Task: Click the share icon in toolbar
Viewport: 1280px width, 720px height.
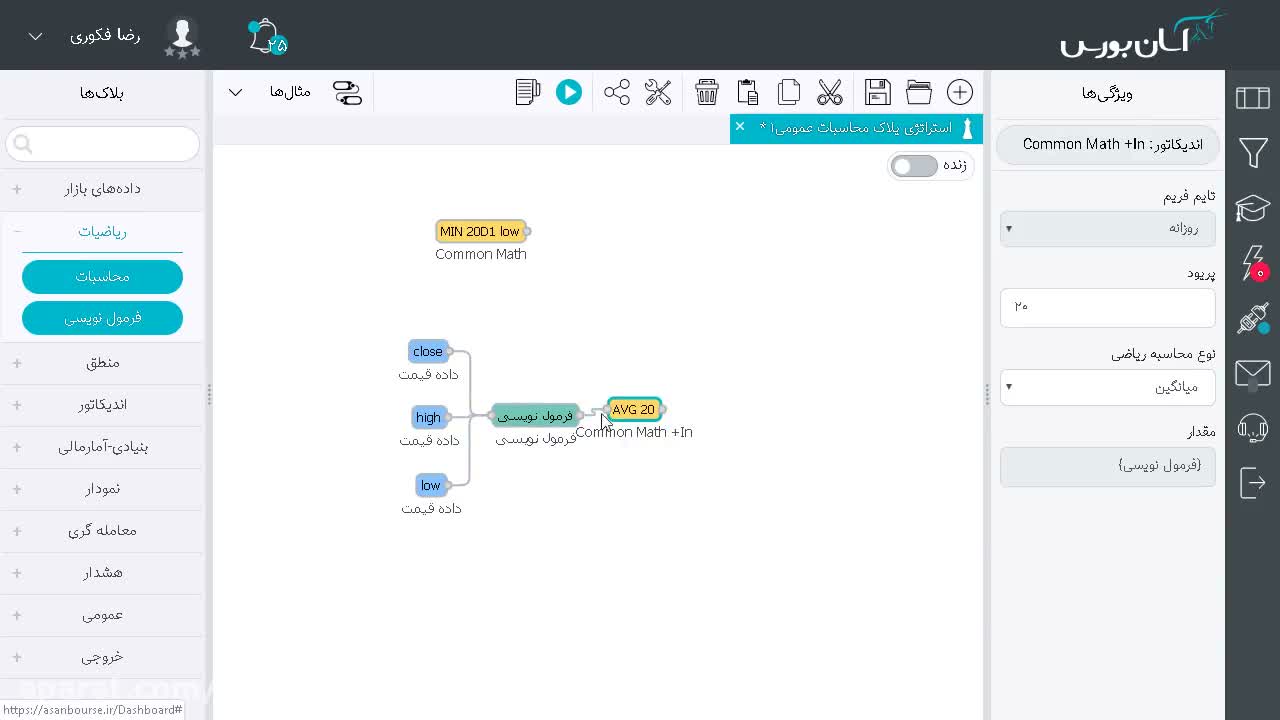Action: pyautogui.click(x=617, y=92)
